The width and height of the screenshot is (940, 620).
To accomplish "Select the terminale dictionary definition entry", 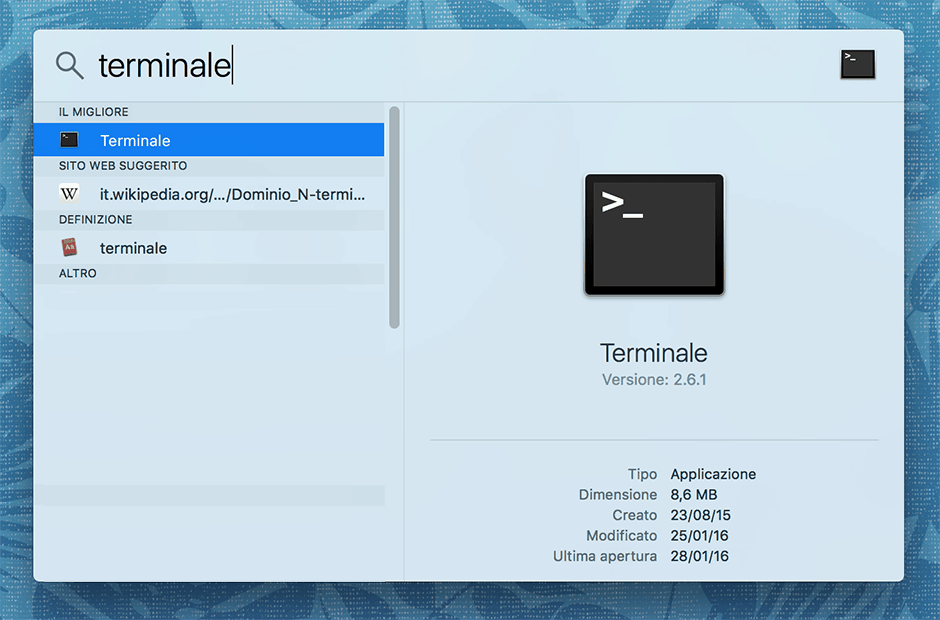I will point(133,248).
